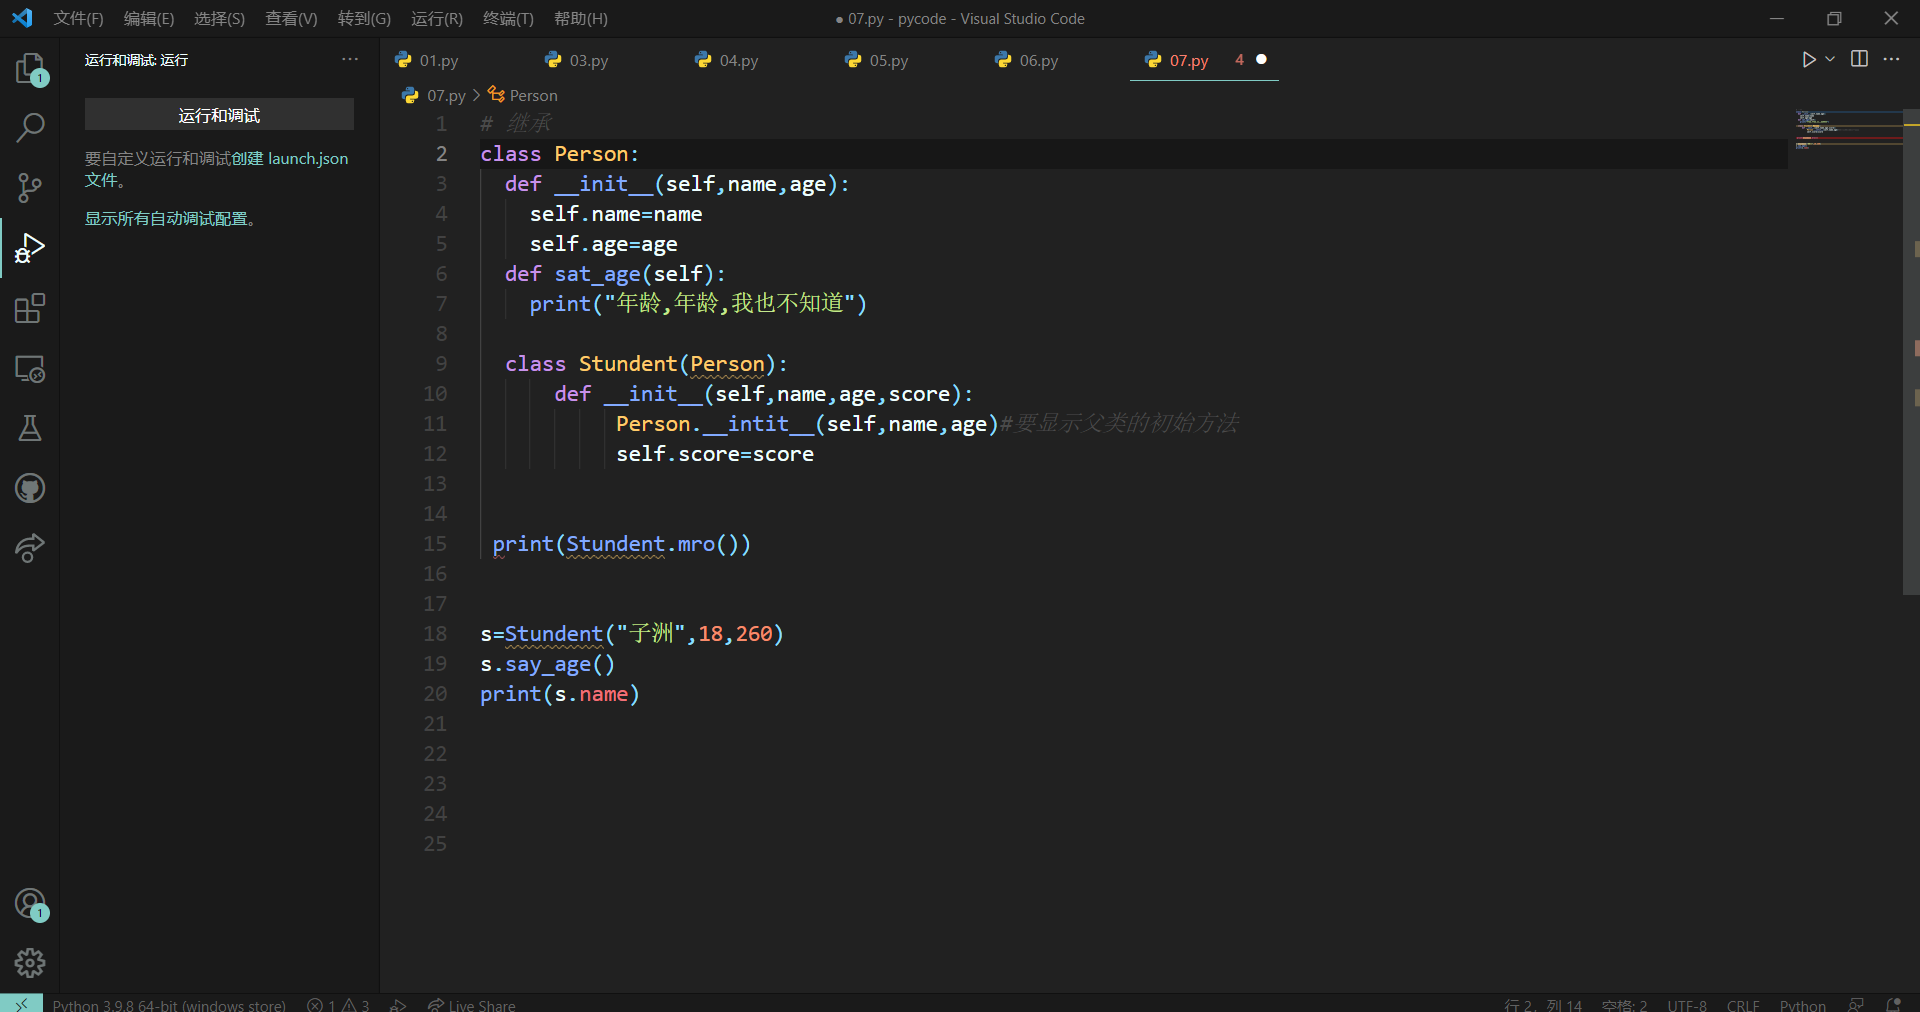Viewport: 1920px width, 1012px height.
Task: Click line number 9 in gutter
Action: point(441,364)
